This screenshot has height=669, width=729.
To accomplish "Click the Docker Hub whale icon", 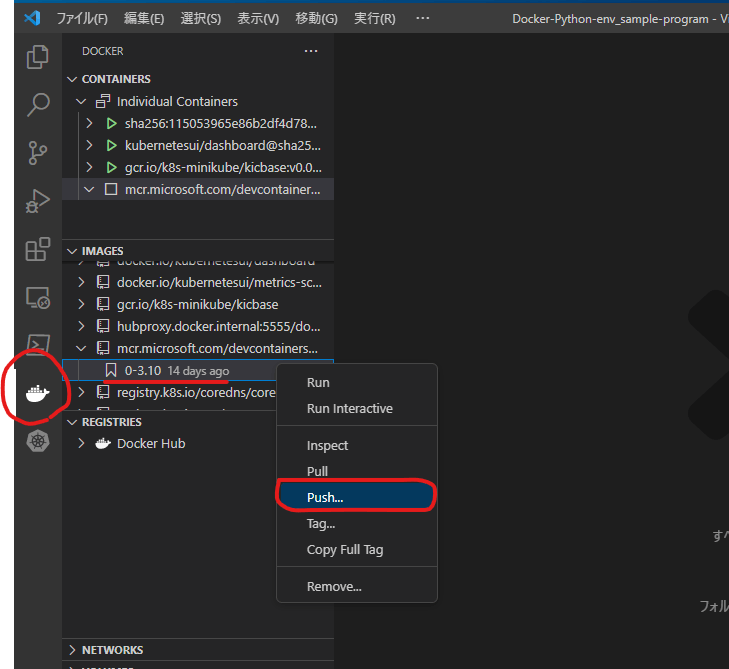I will coord(103,444).
